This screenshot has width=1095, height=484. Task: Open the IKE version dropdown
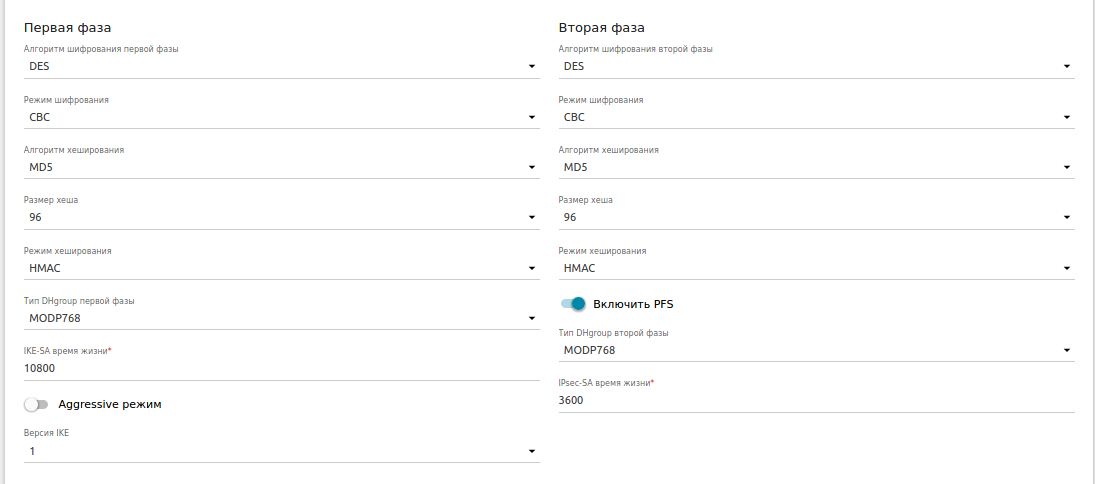coord(280,451)
